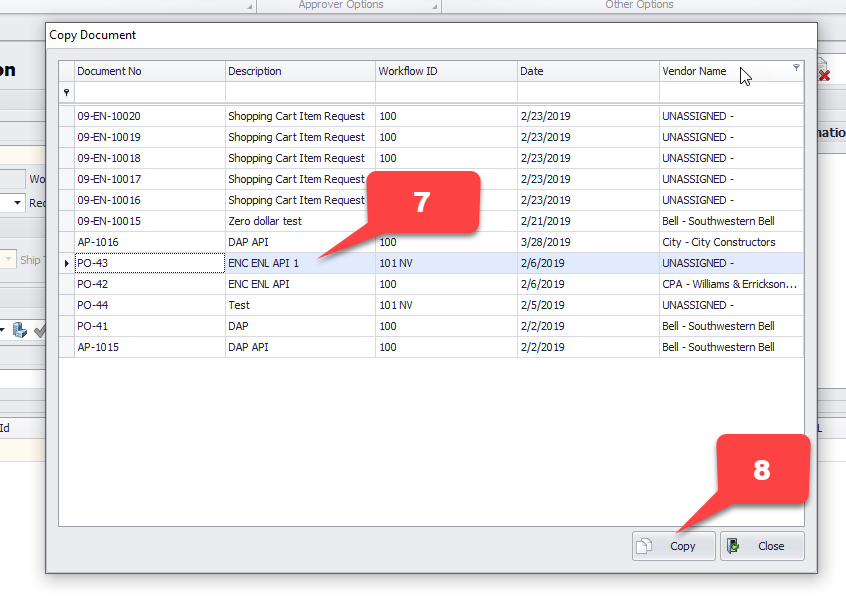The width and height of the screenshot is (846, 603).
Task: Sort by the Document No column header
Action: [x=149, y=71]
